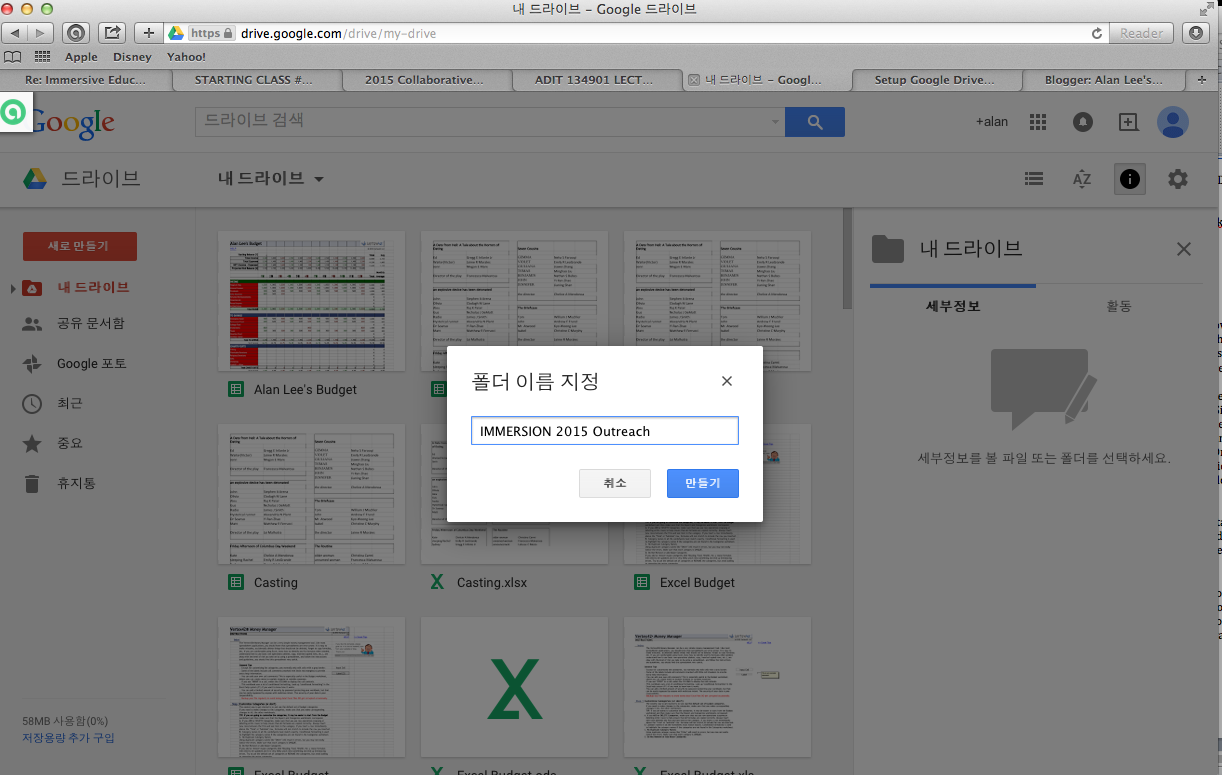Click 저장용량 추가 구입 storage link
Viewport: 1222px width, 775px height.
(x=68, y=738)
